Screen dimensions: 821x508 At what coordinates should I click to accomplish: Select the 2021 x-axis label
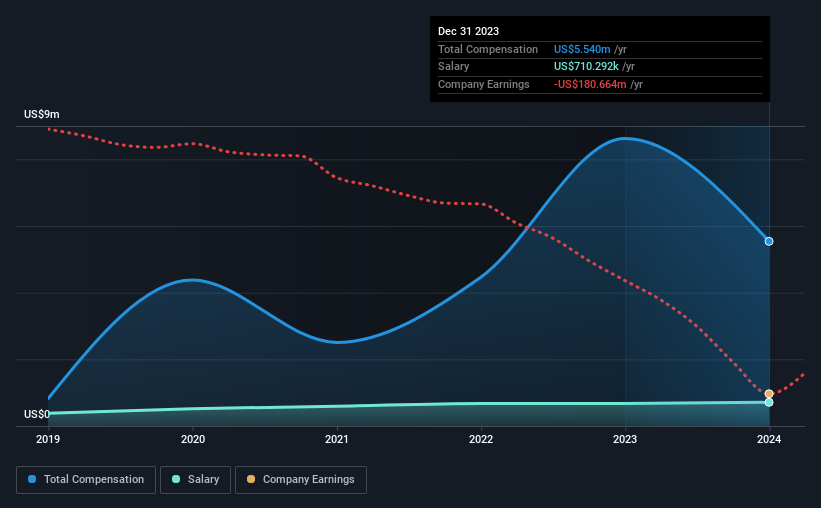[337, 439]
